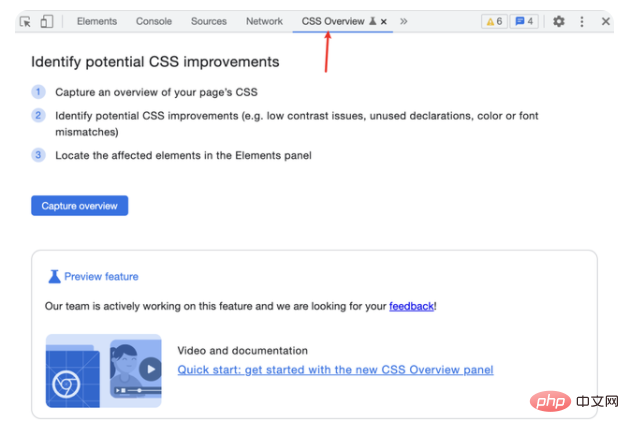
Task: Switch to the Console tab
Action: (x=154, y=21)
